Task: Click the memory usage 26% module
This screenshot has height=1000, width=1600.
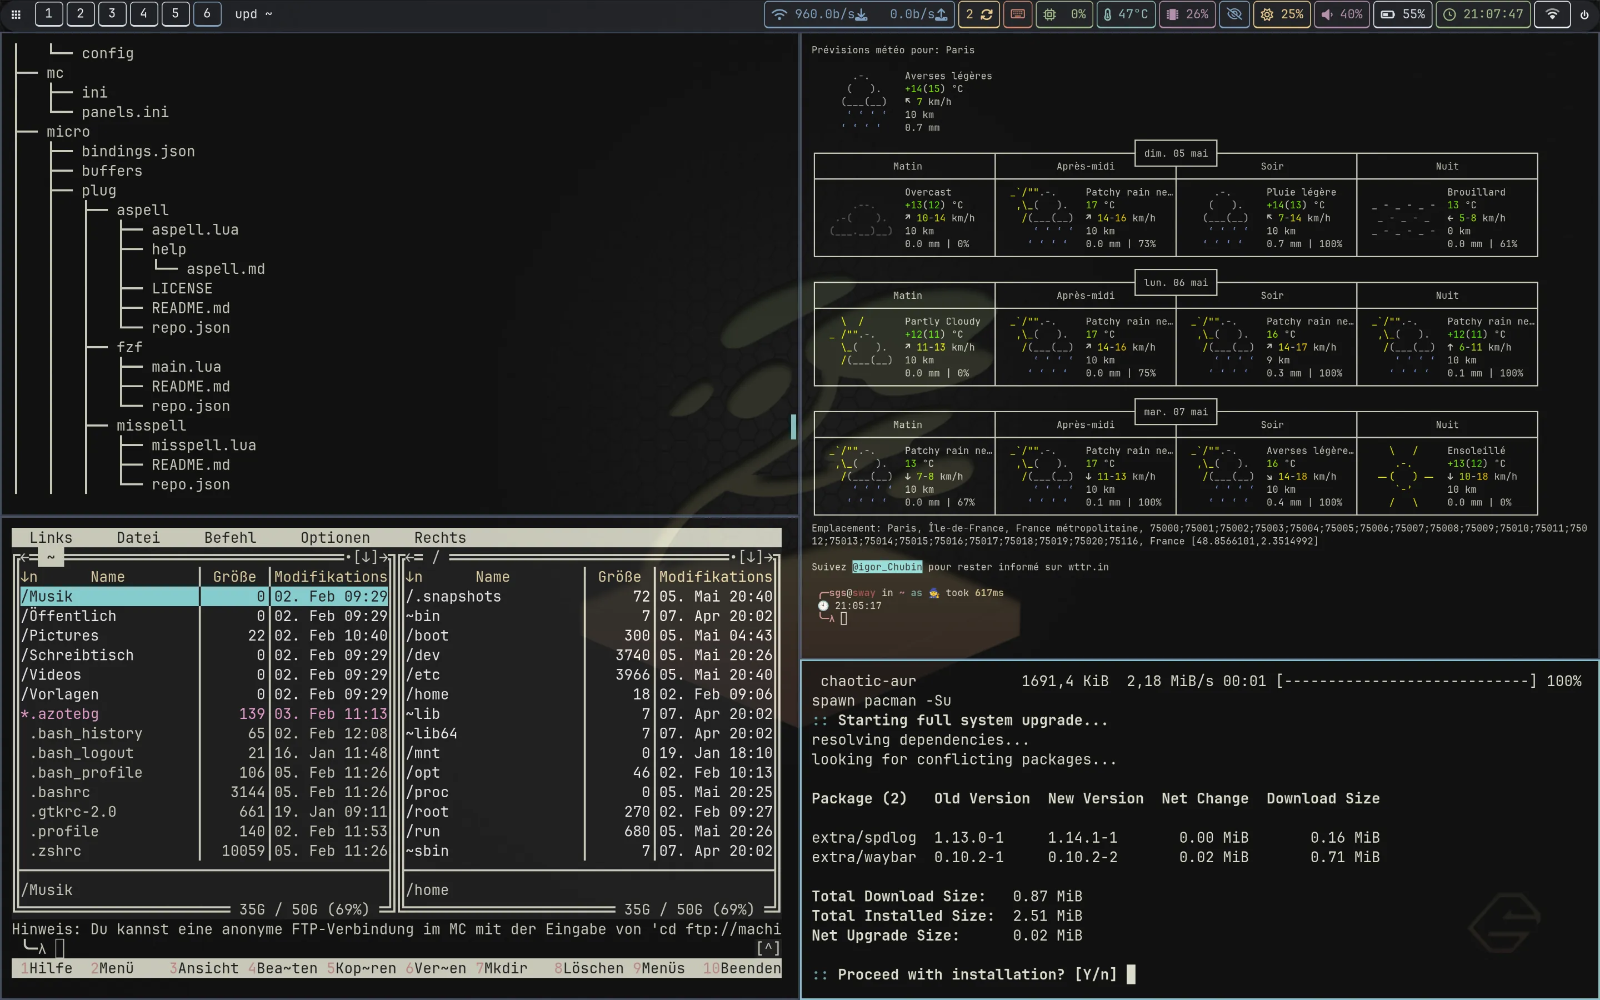Action: pos(1187,14)
